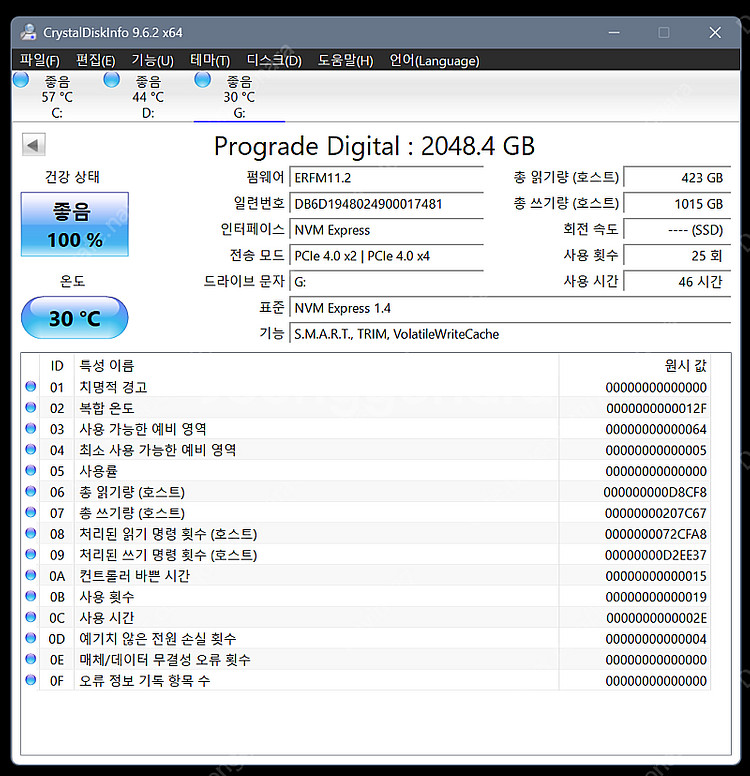Click raw value 000000000002E
750x776 pixels.
(656, 618)
